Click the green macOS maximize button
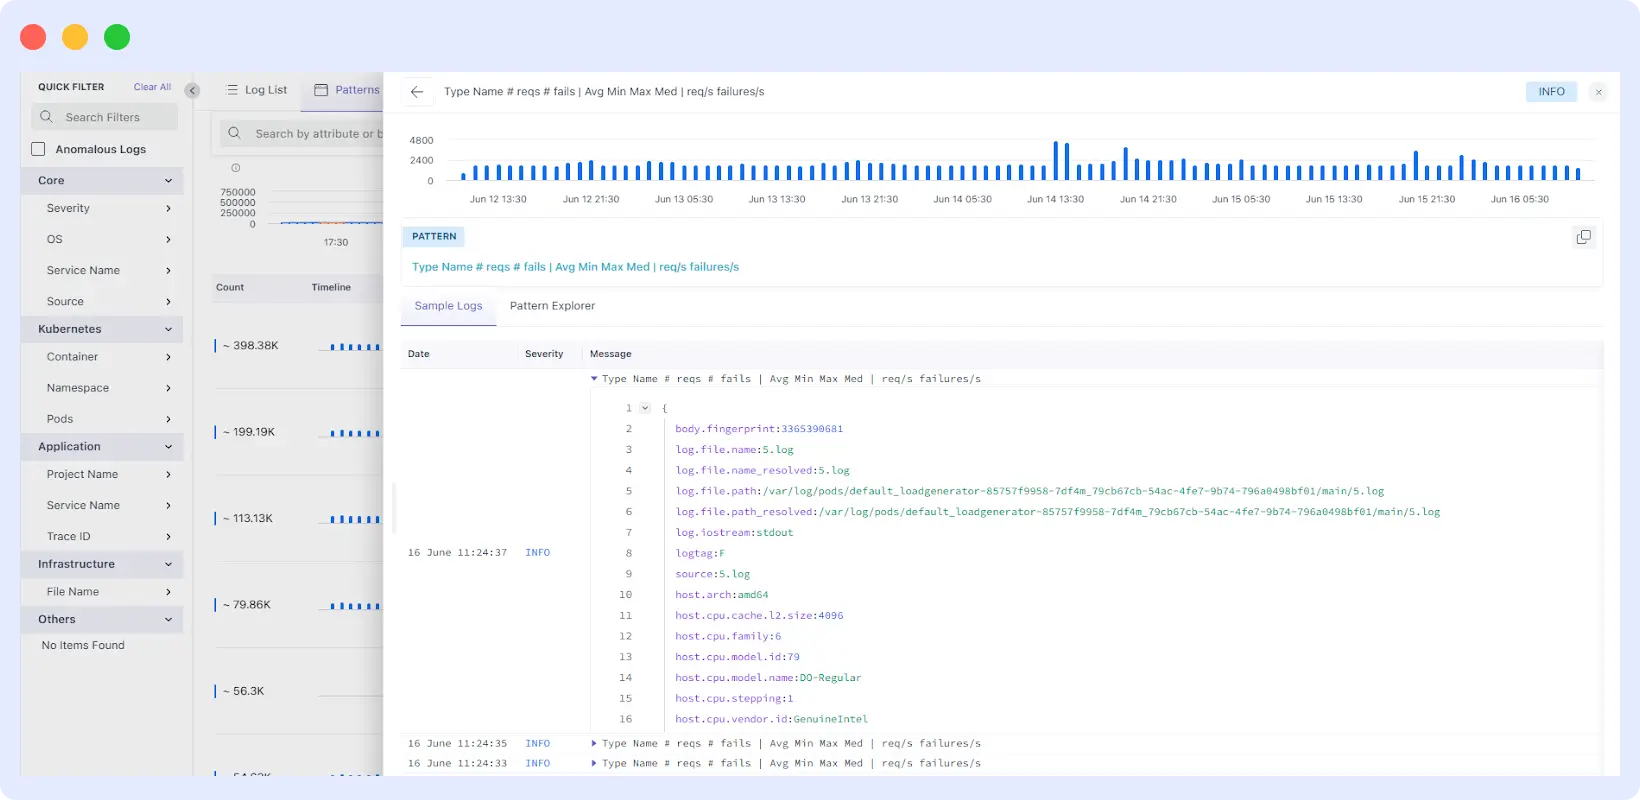The width and height of the screenshot is (1640, 800). 117,37
